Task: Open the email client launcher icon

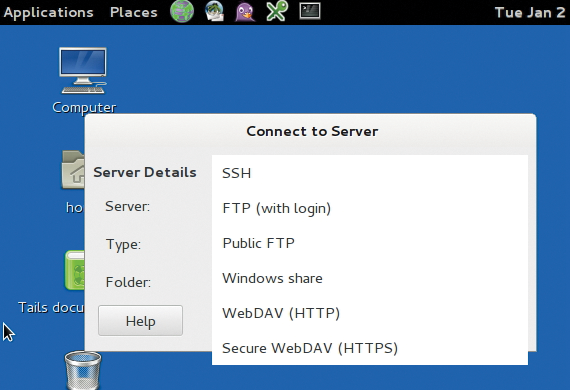Action: click(x=214, y=12)
